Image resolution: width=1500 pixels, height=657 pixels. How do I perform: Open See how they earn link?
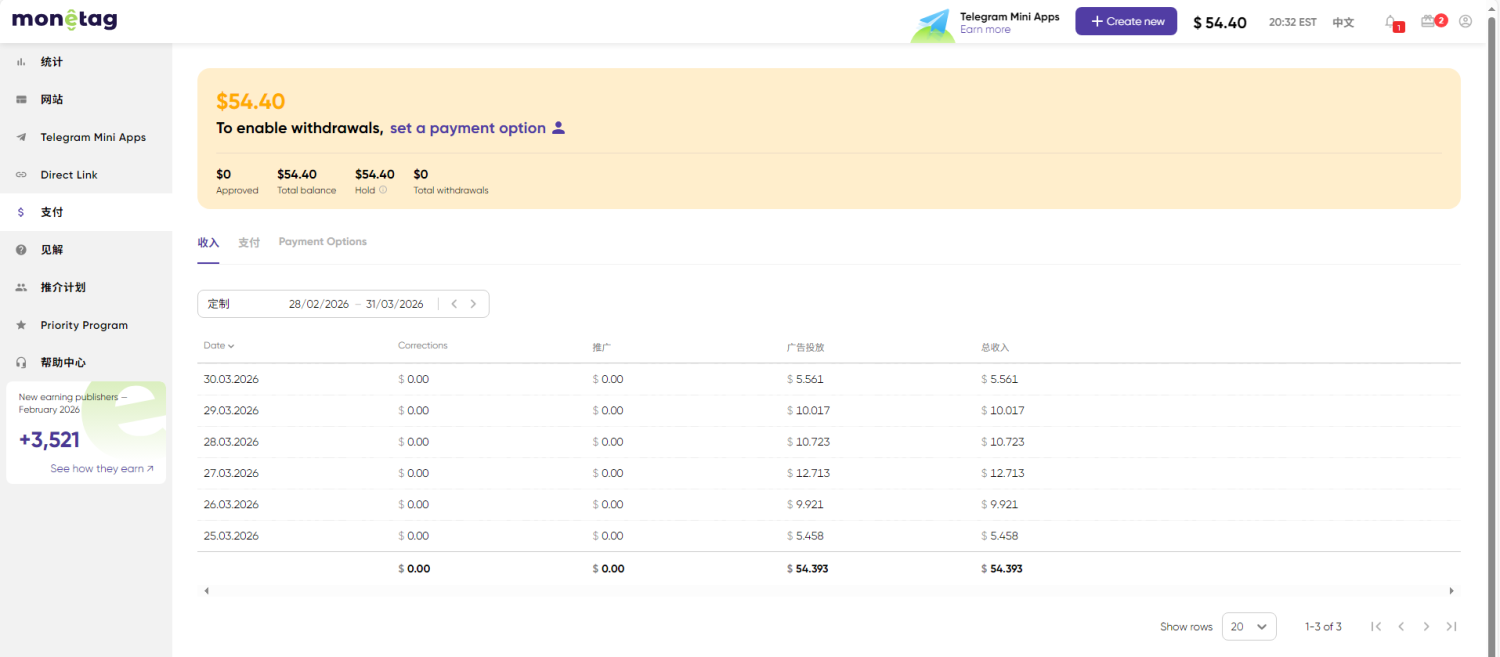point(102,469)
